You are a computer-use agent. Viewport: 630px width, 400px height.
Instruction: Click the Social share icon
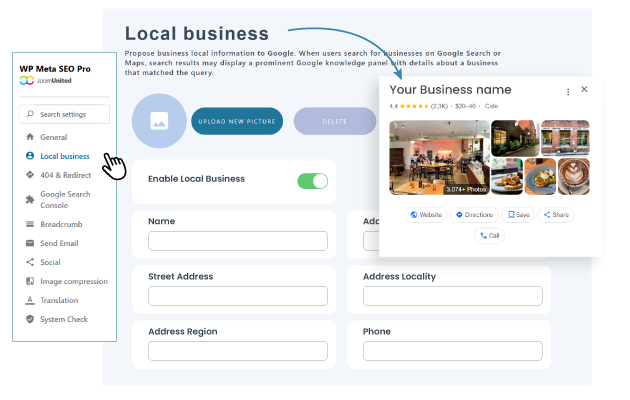pos(30,262)
